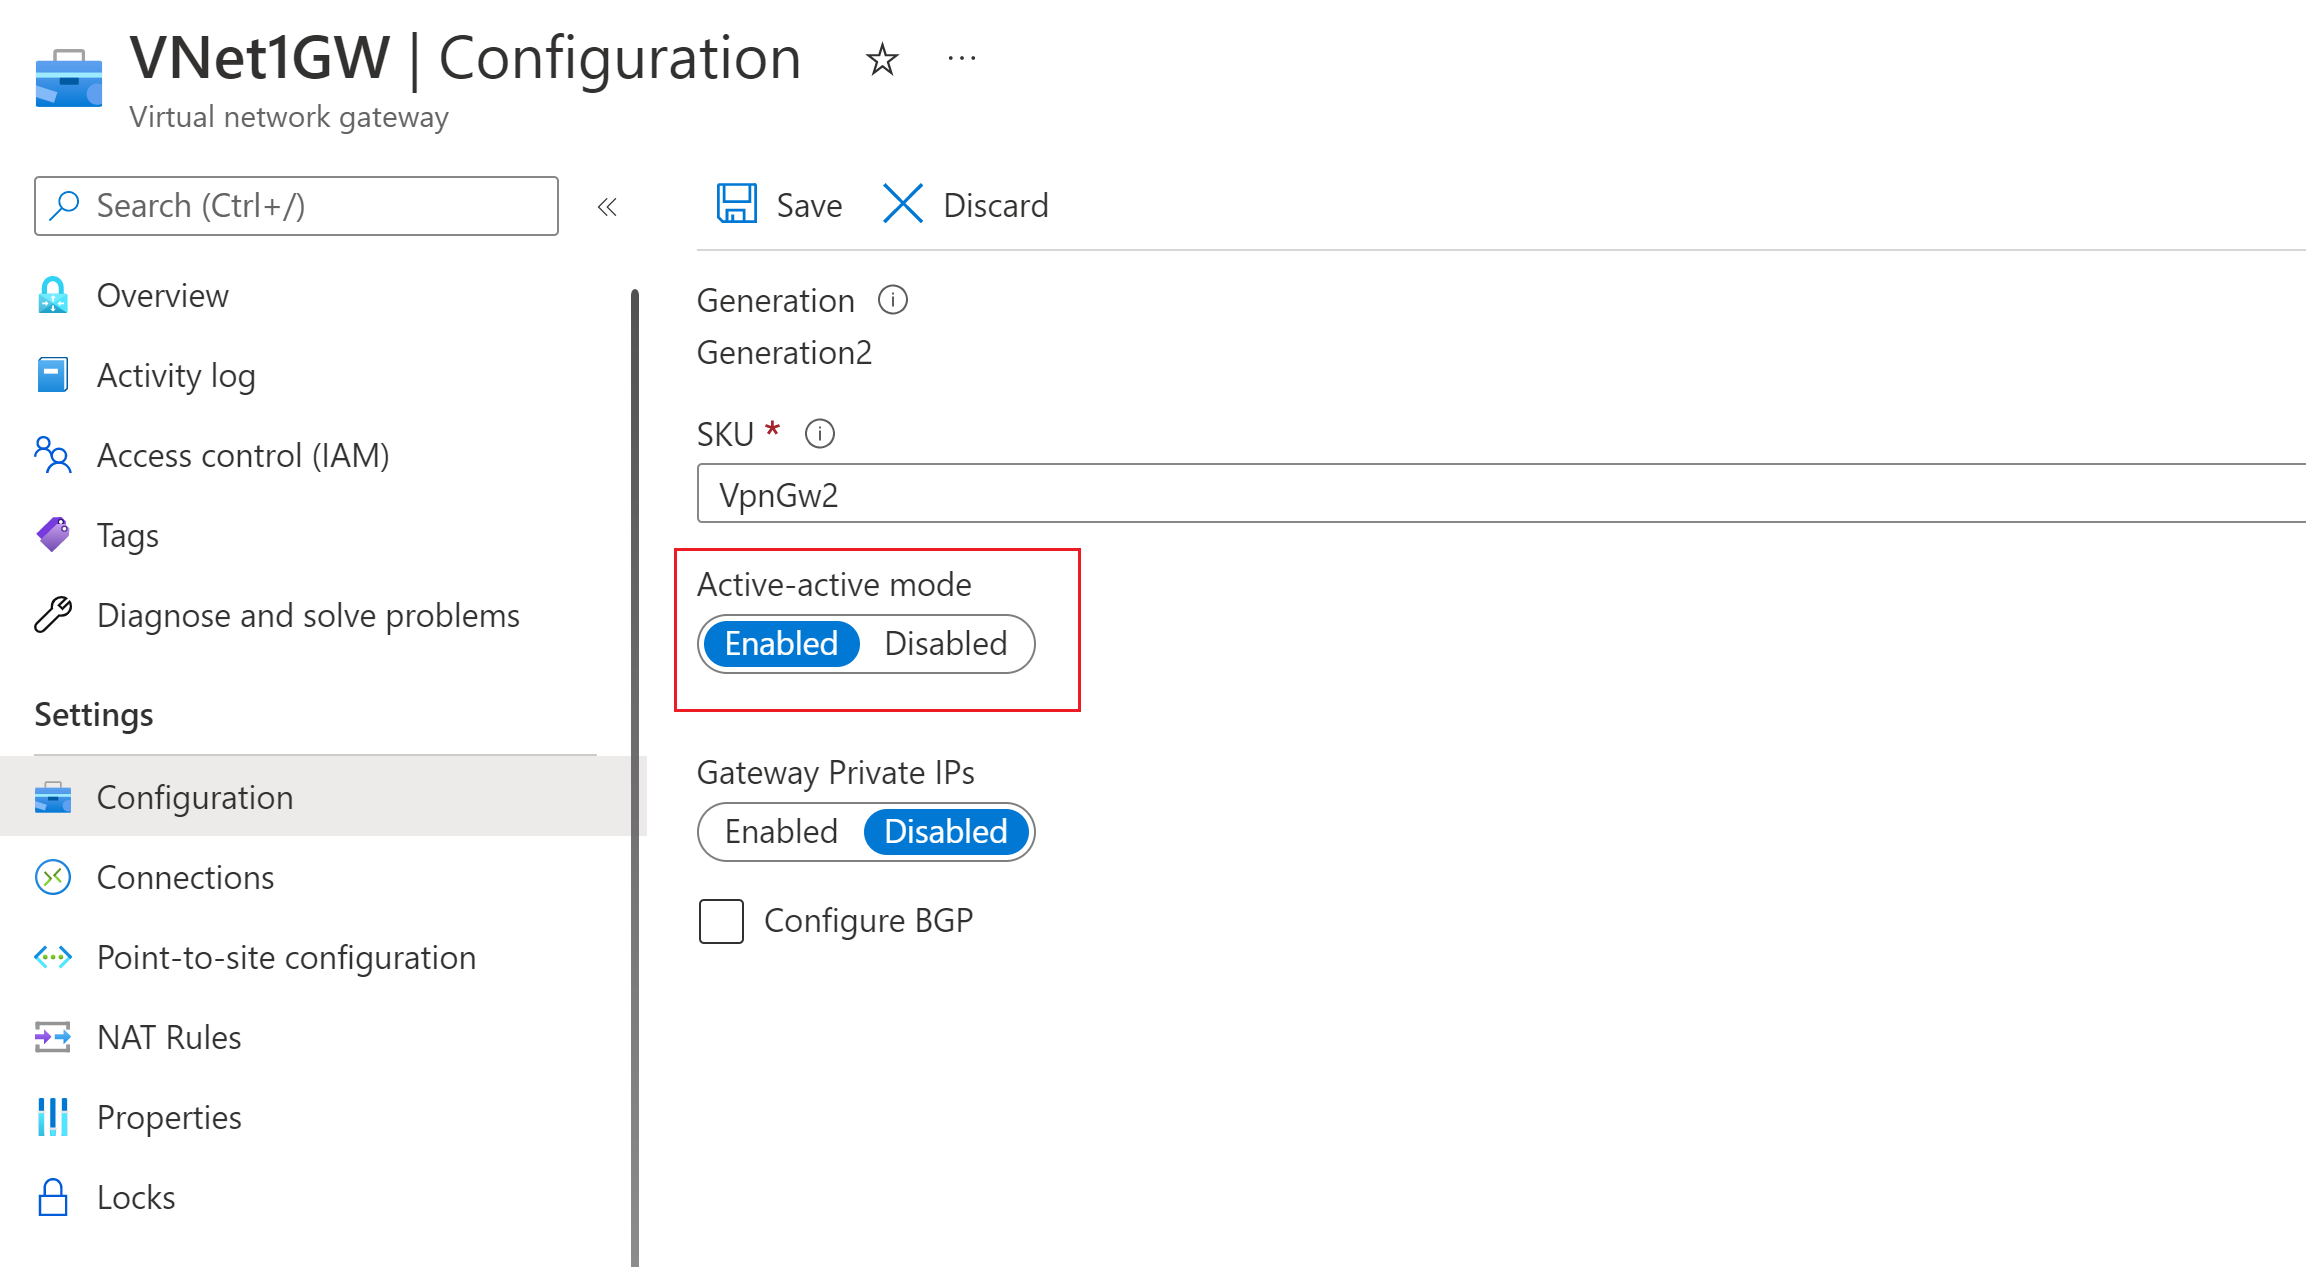Check the Configure BGP checkbox
The width and height of the screenshot is (2306, 1267).
(721, 921)
